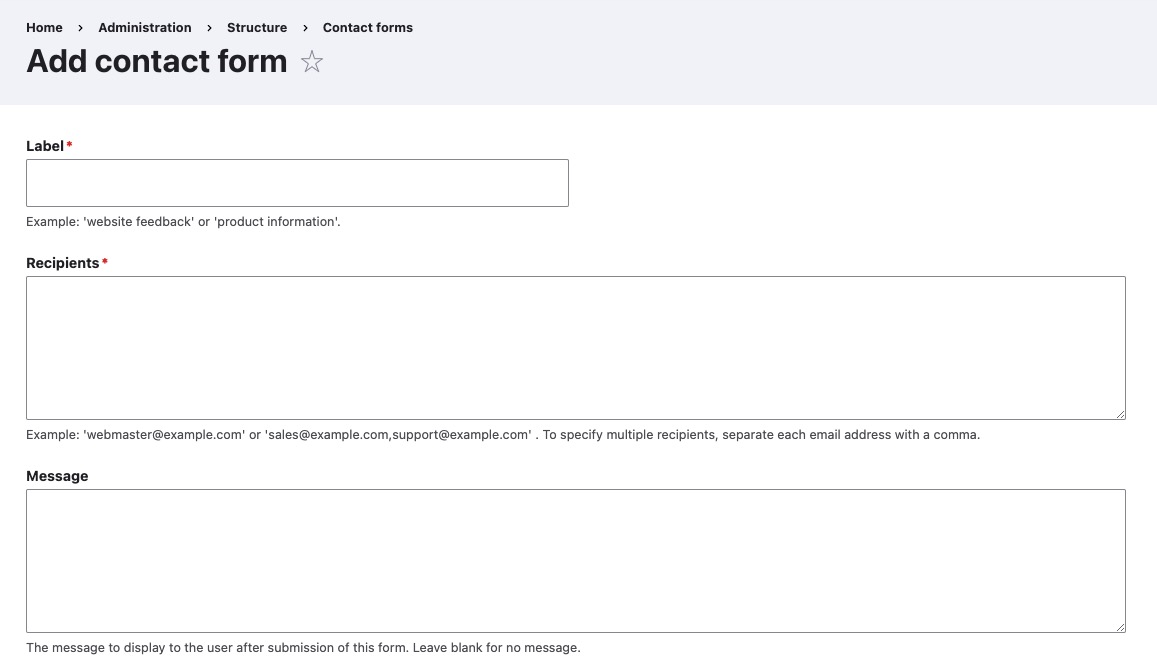
Task: Click the website feedback example help text
Action: pyautogui.click(x=183, y=221)
